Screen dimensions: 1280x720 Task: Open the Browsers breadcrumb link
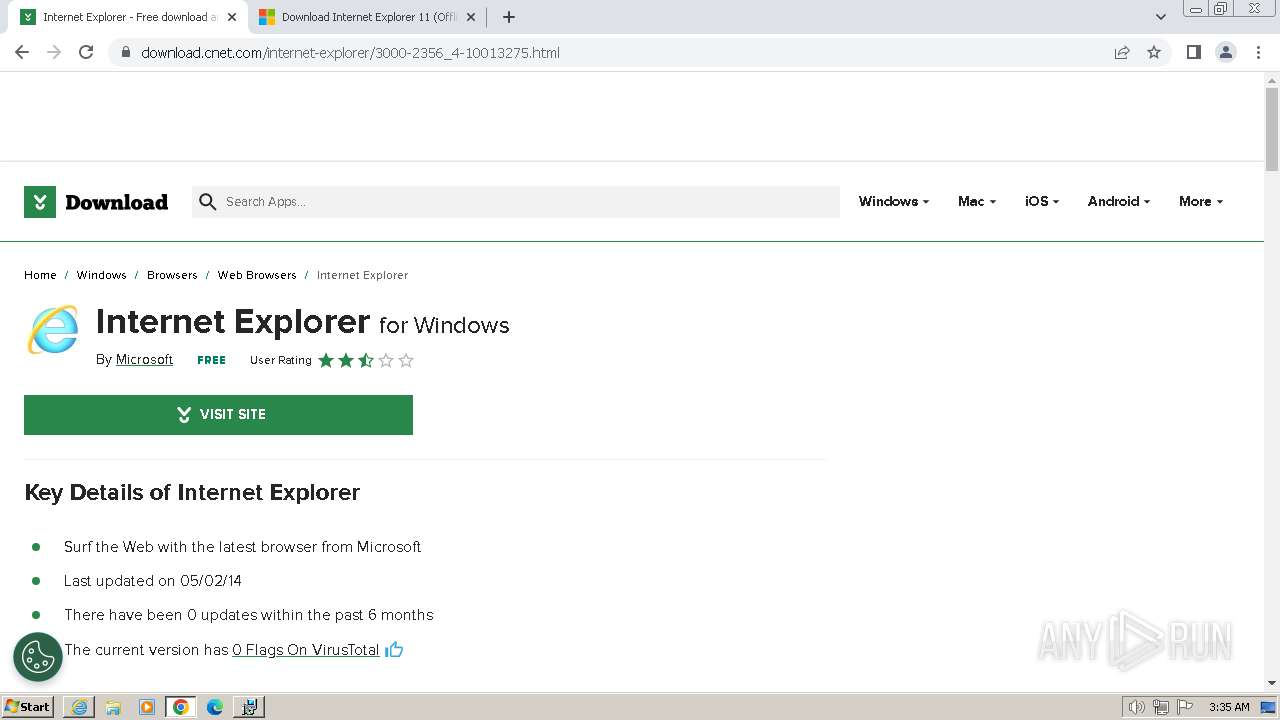click(x=172, y=275)
